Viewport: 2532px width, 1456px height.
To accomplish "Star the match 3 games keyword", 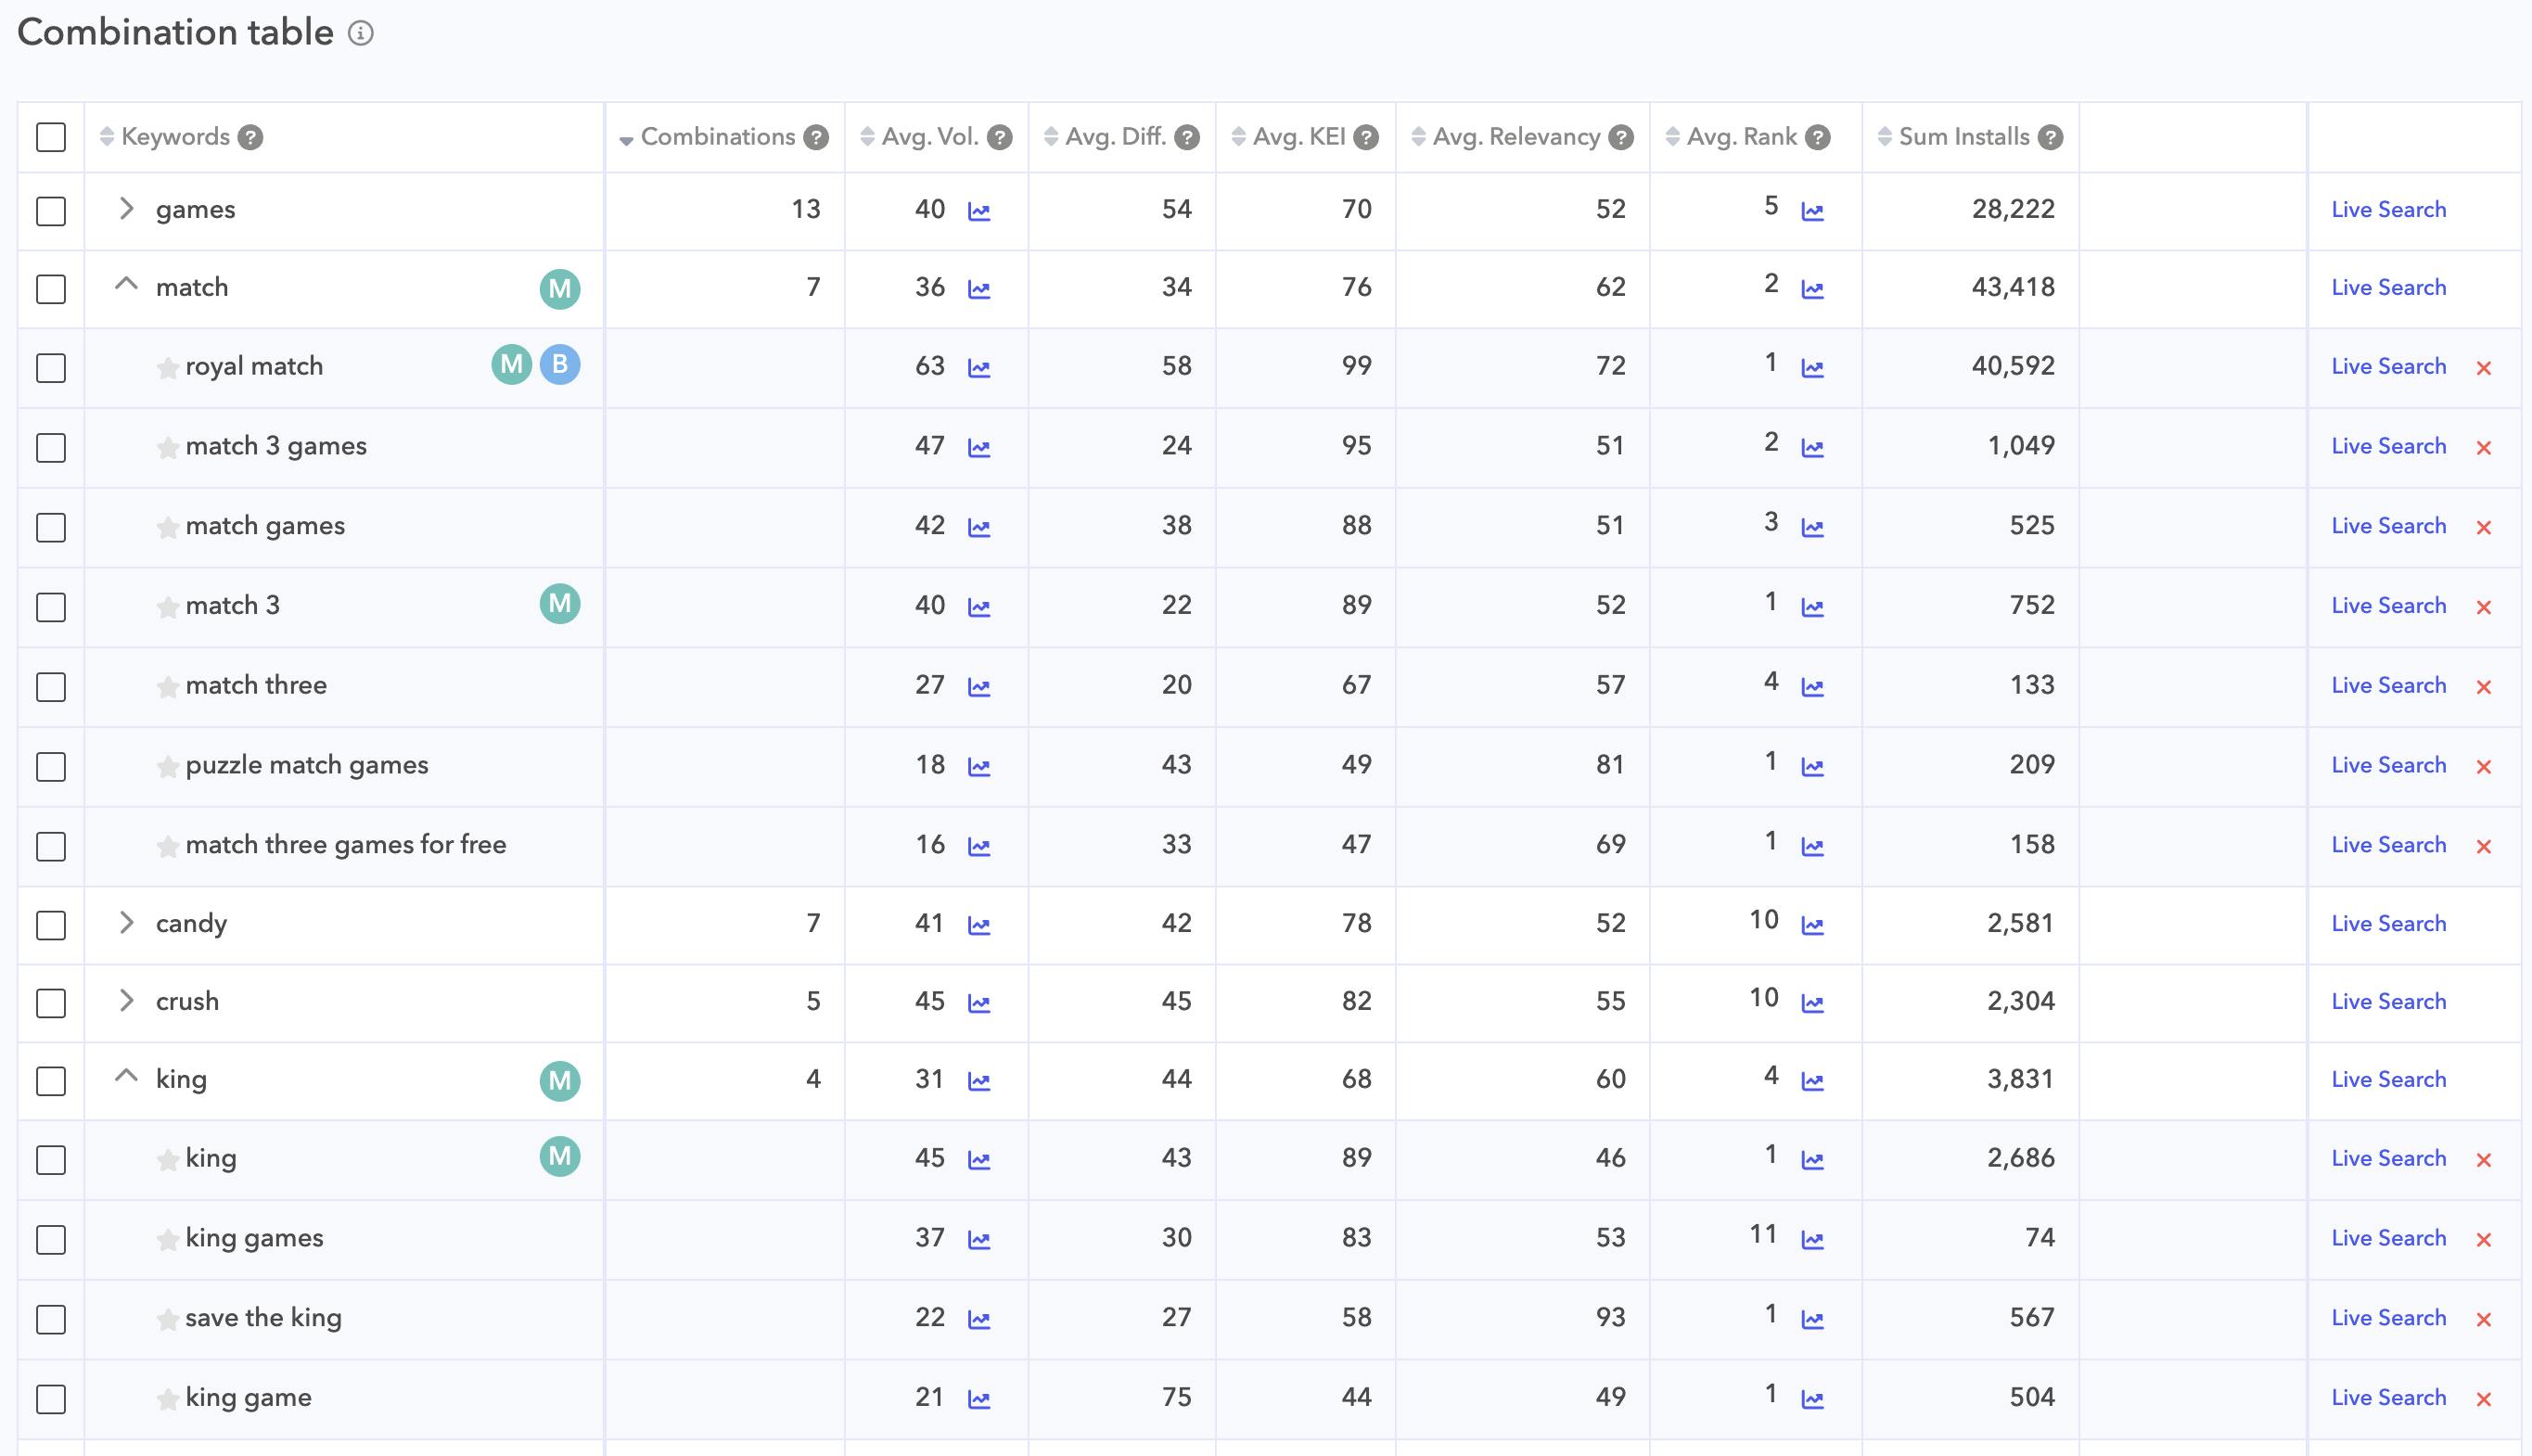I will coord(167,448).
